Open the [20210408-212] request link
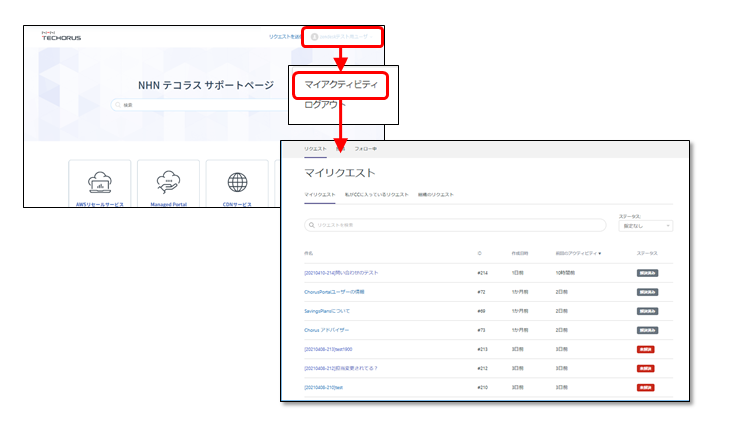The width and height of the screenshot is (750, 422). 341,368
